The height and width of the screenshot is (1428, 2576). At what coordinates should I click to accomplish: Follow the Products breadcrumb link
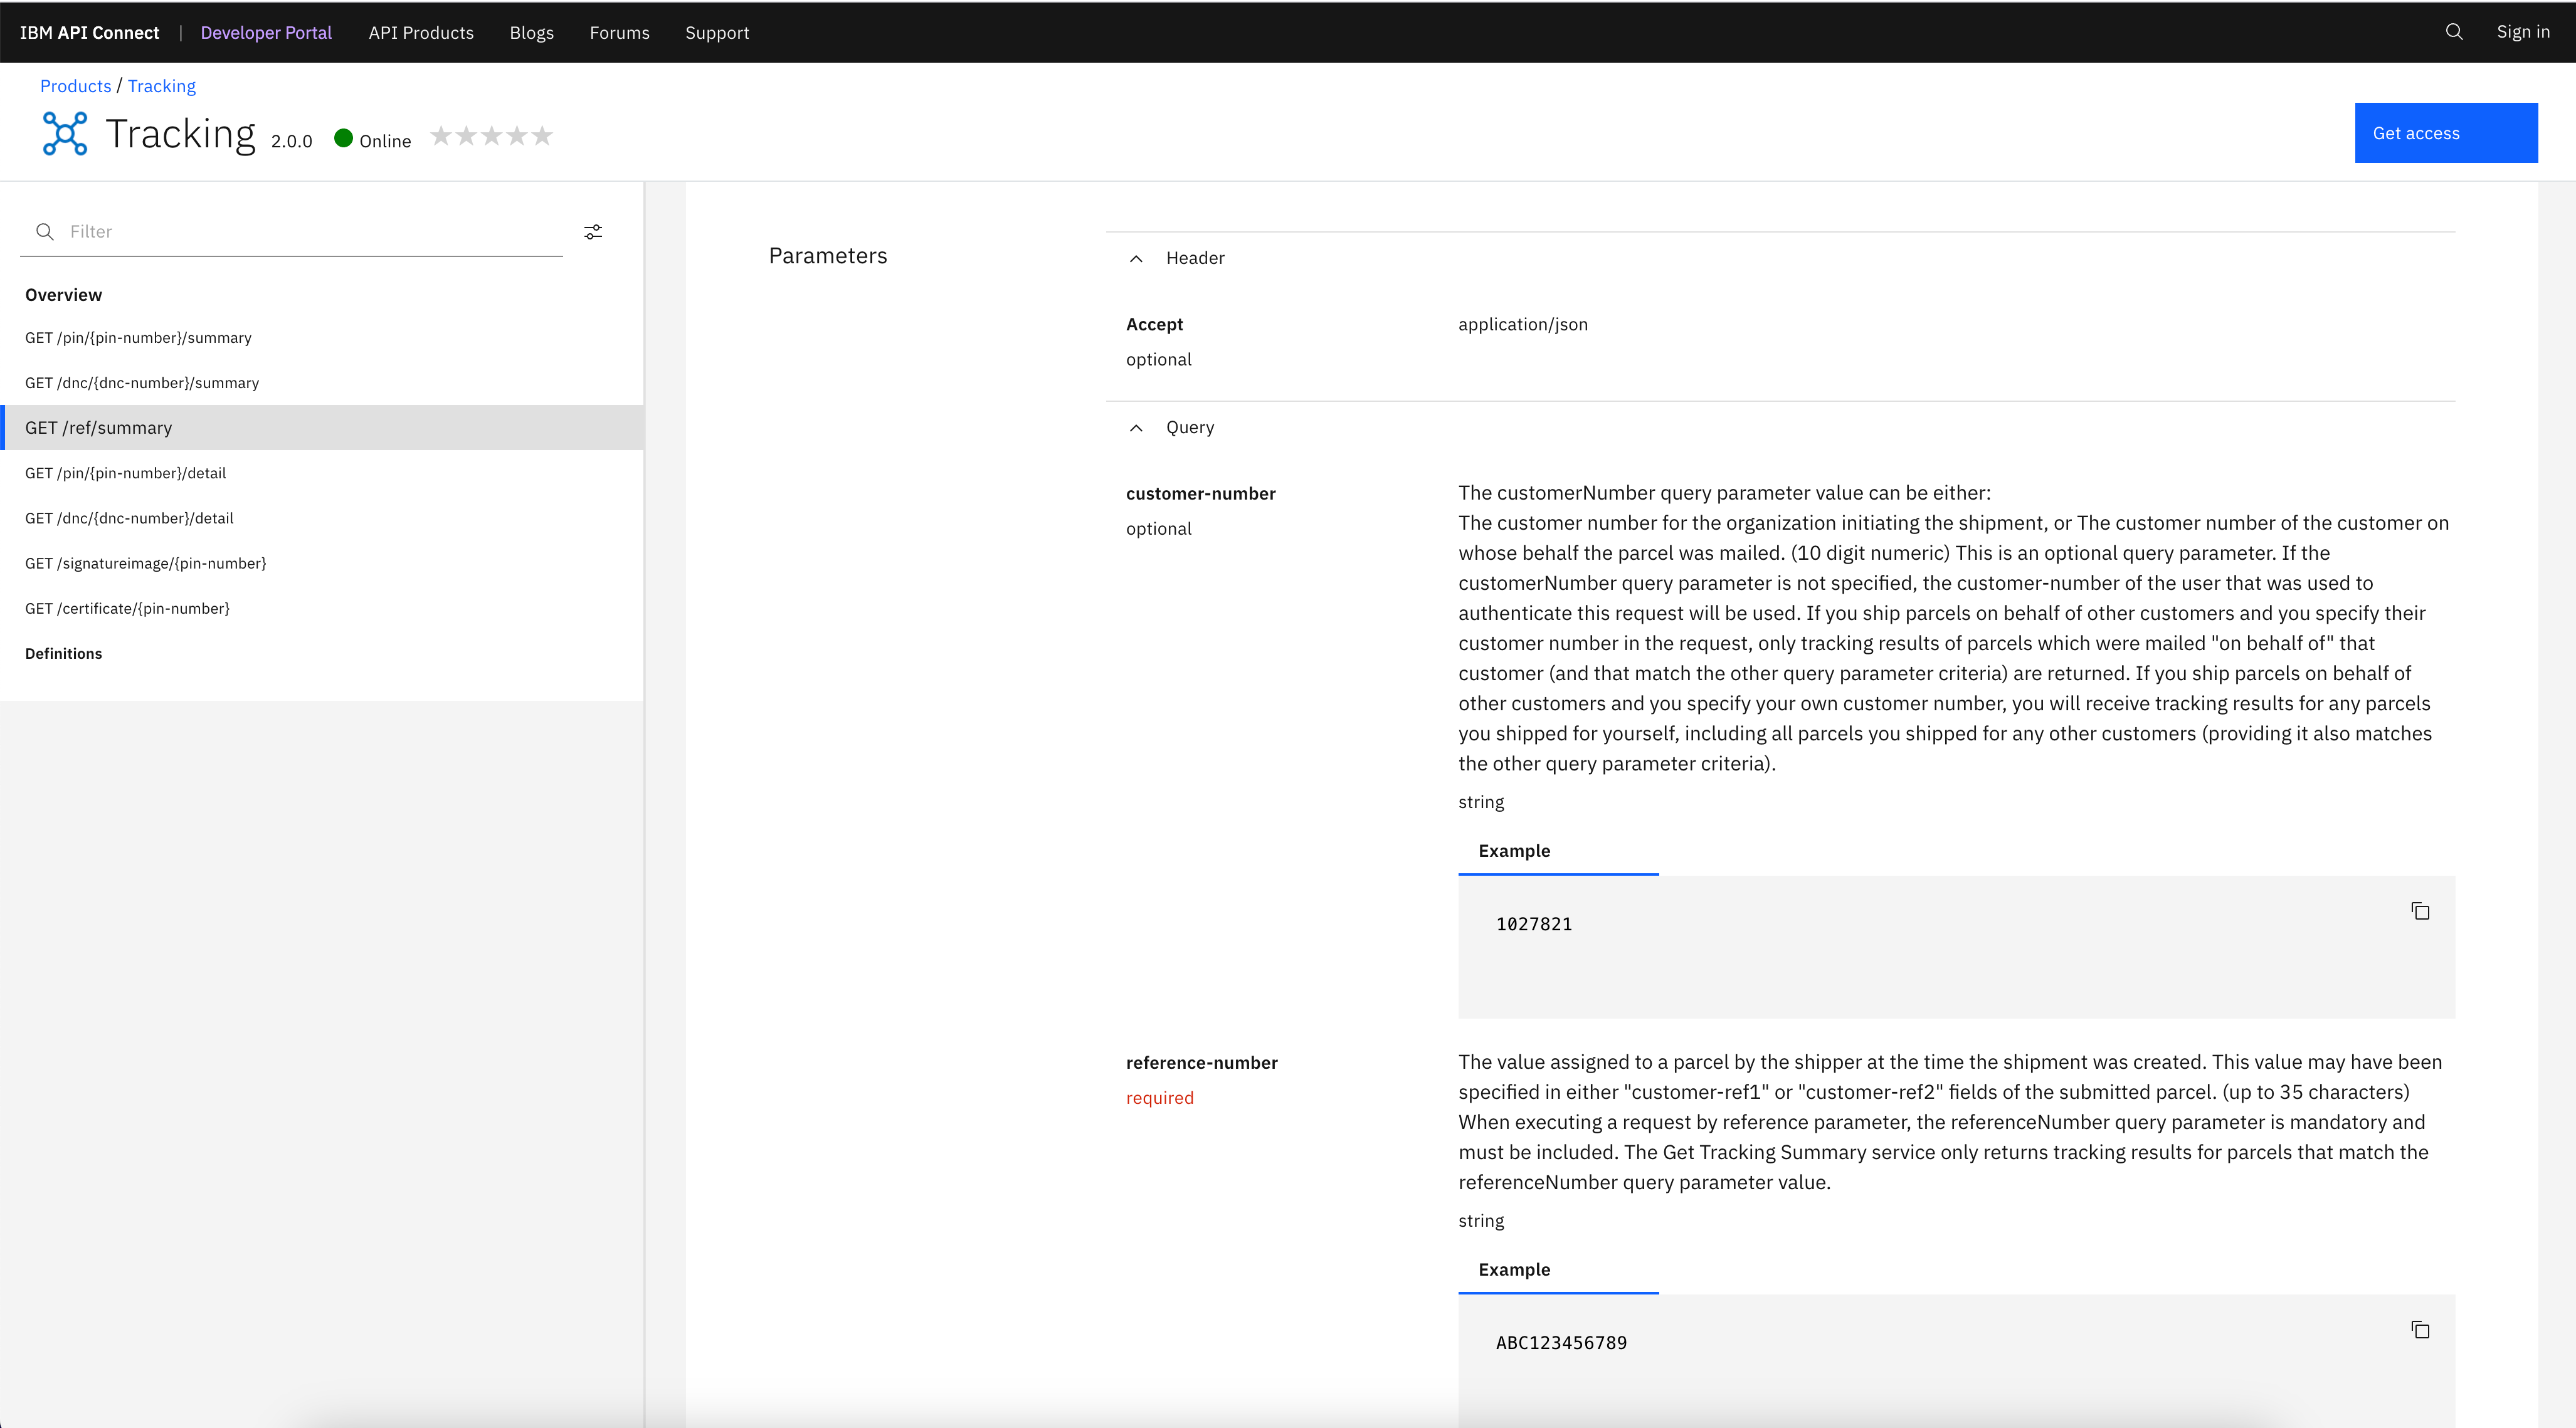tap(75, 86)
